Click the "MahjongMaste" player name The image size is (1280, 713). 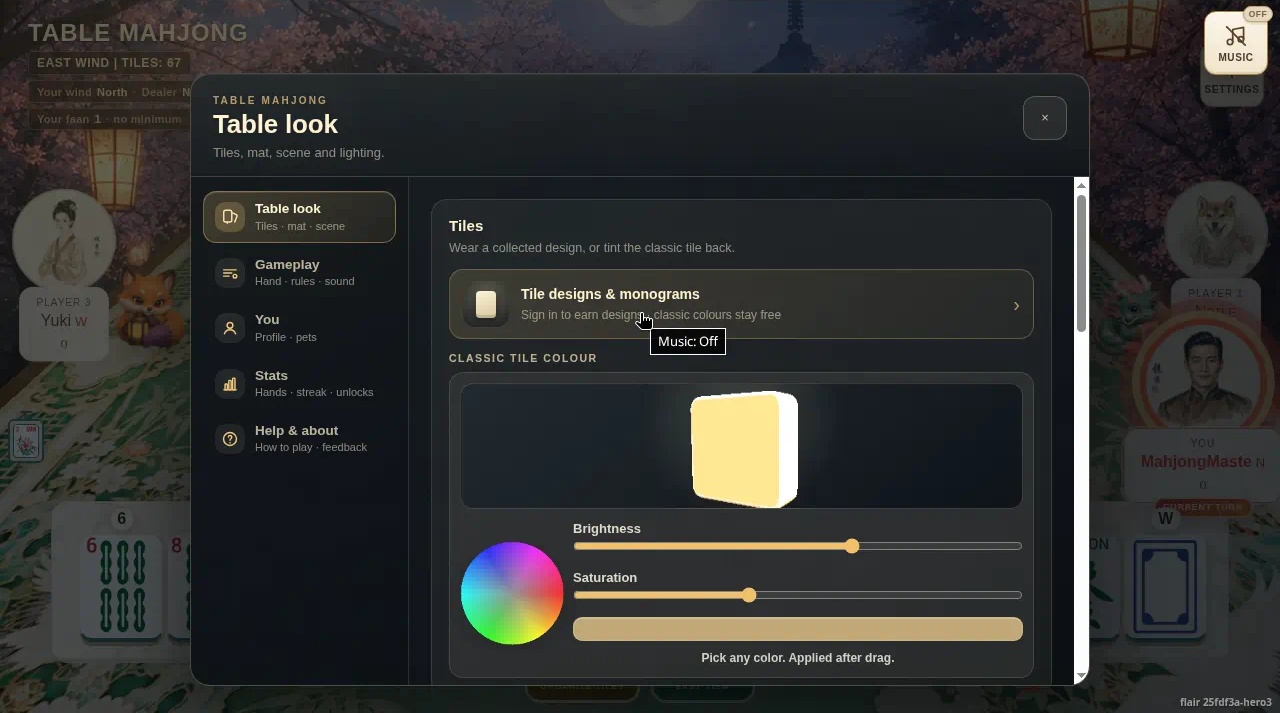pyautogui.click(x=1196, y=462)
